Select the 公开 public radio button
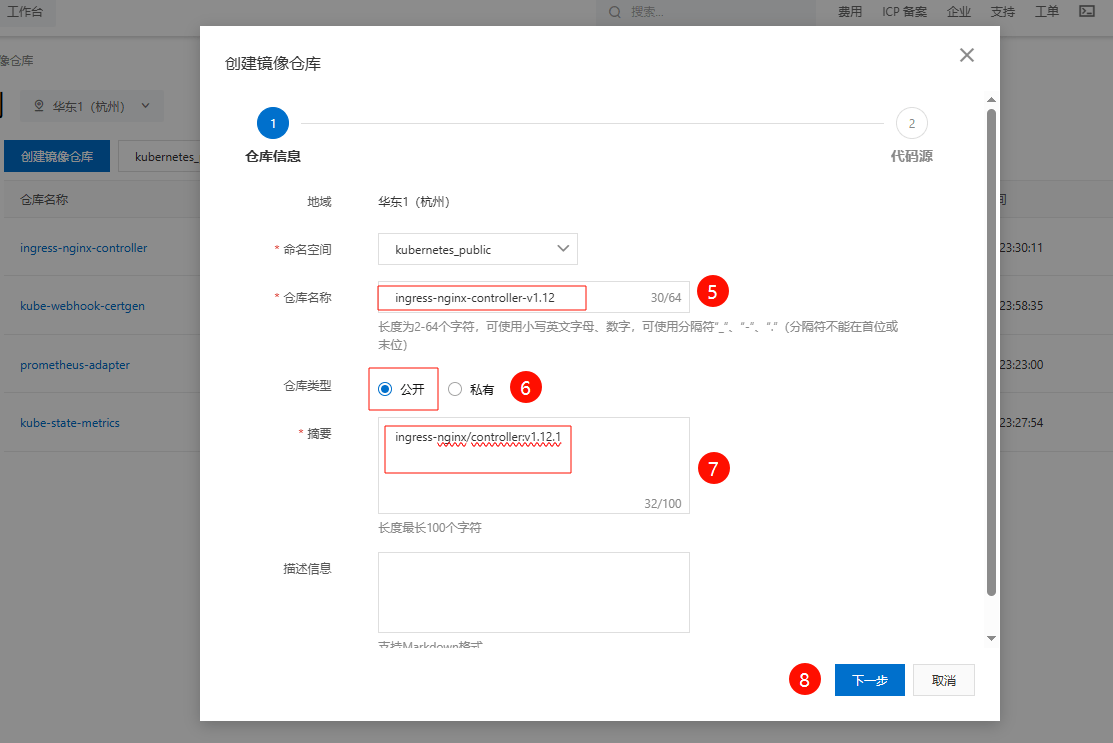The image size is (1113, 743). pos(385,389)
